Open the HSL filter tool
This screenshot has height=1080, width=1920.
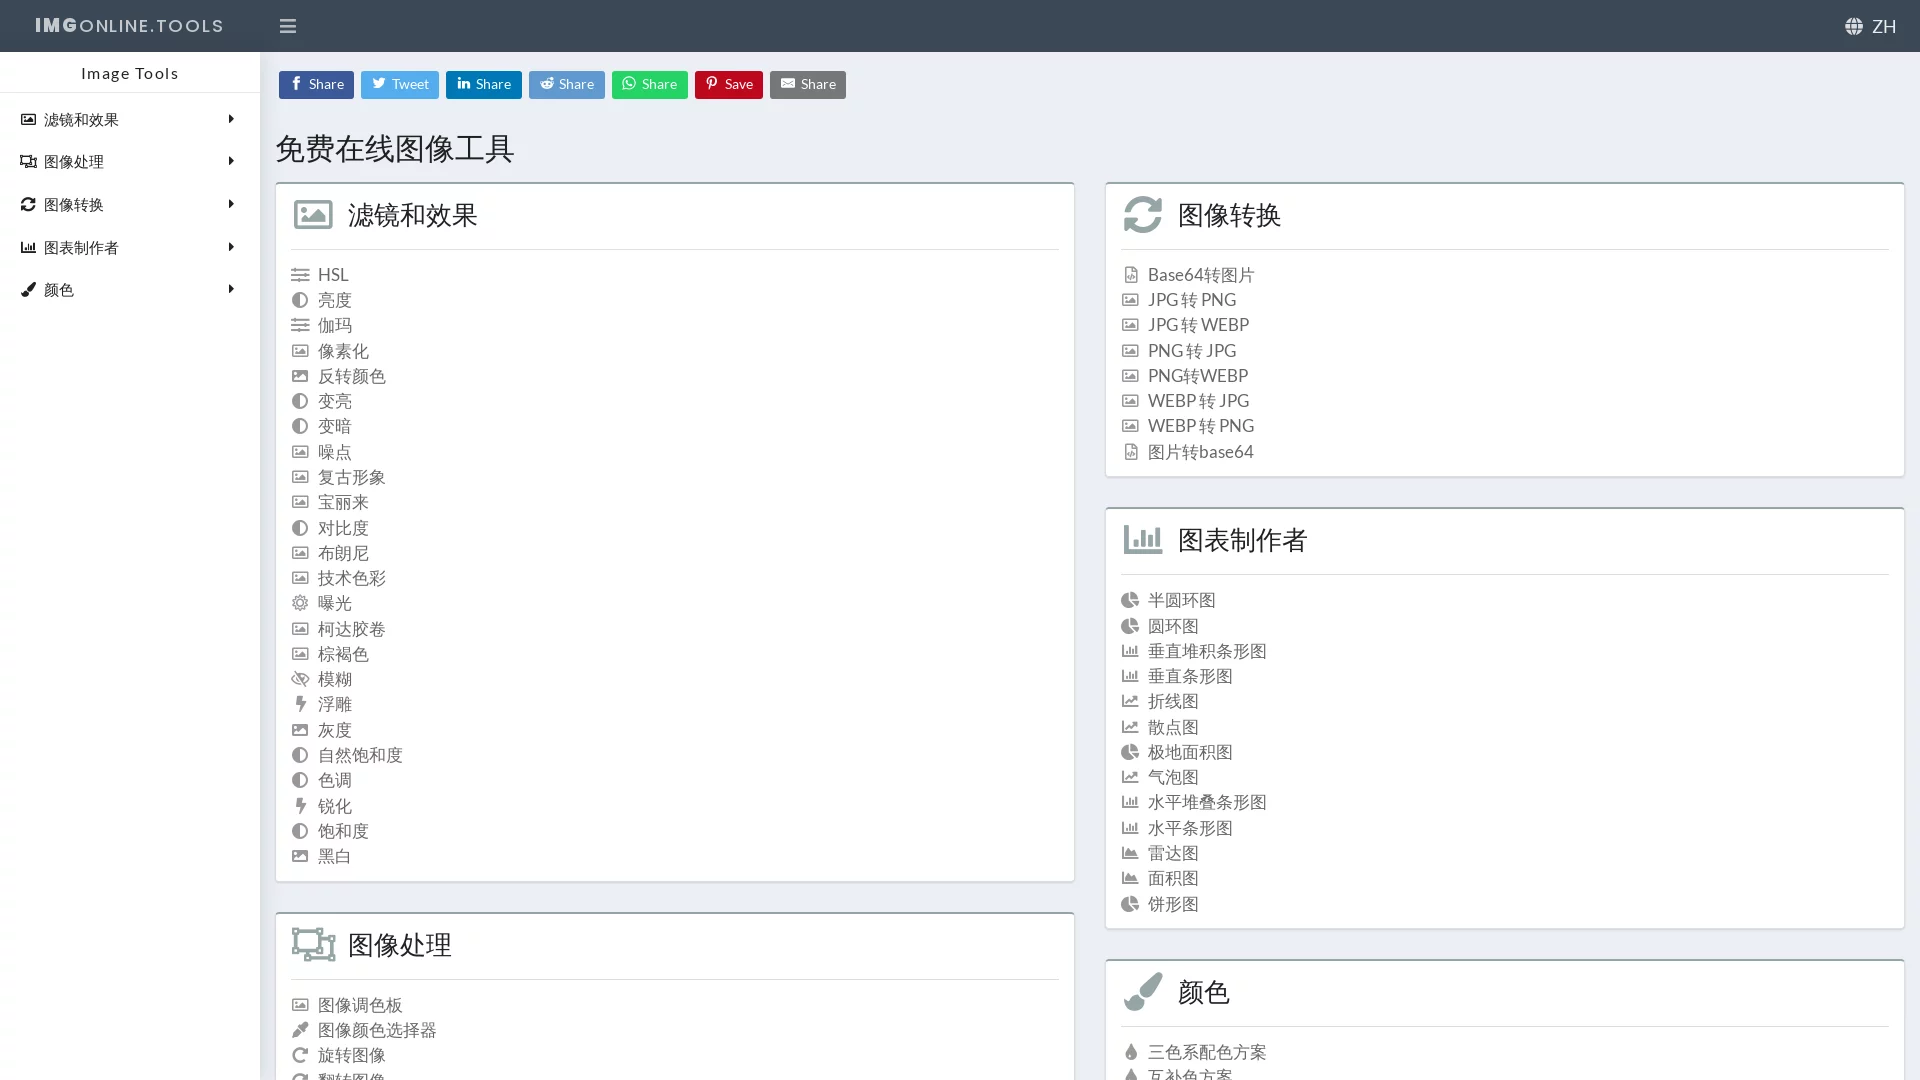tap(332, 274)
